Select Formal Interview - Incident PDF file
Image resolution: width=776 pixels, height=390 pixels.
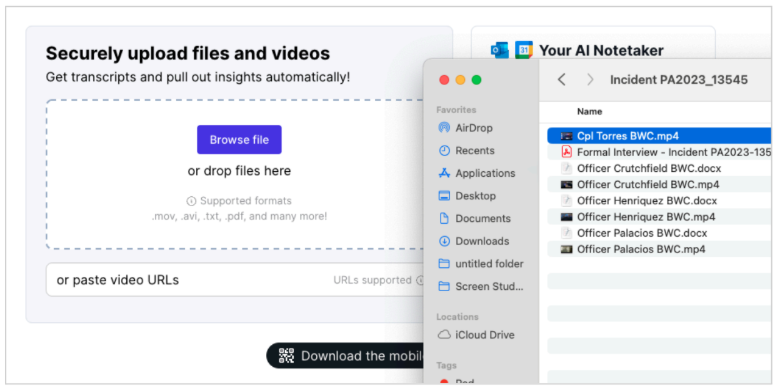pyautogui.click(x=659, y=152)
